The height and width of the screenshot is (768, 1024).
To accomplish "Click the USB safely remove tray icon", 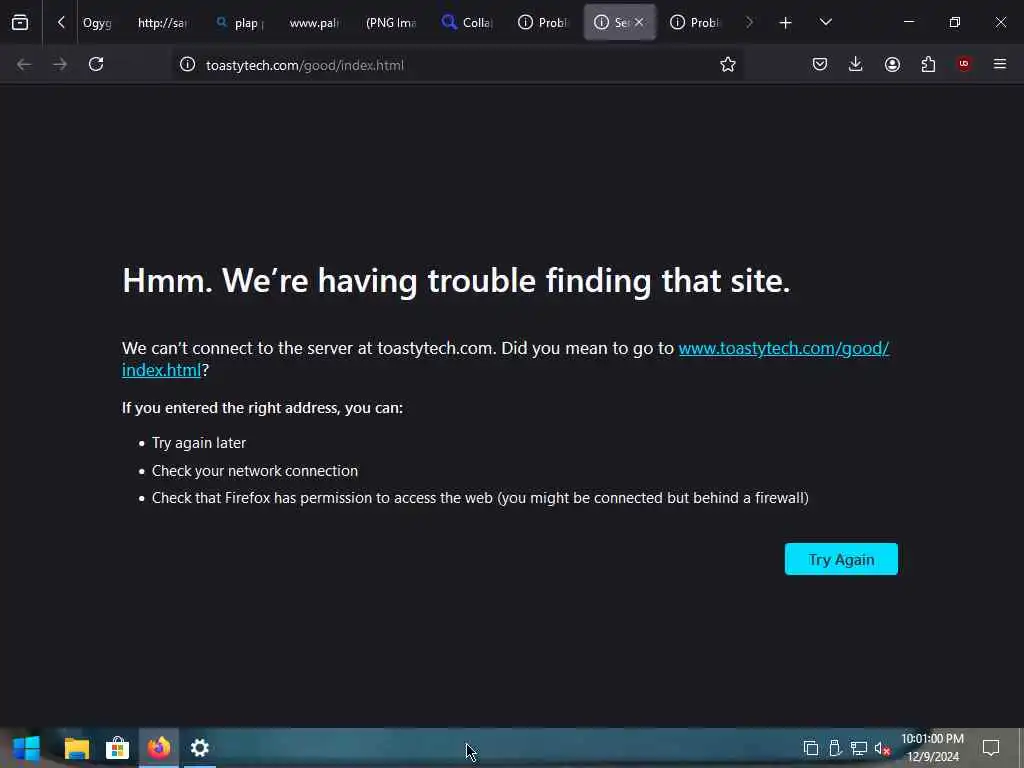I will coord(835,748).
